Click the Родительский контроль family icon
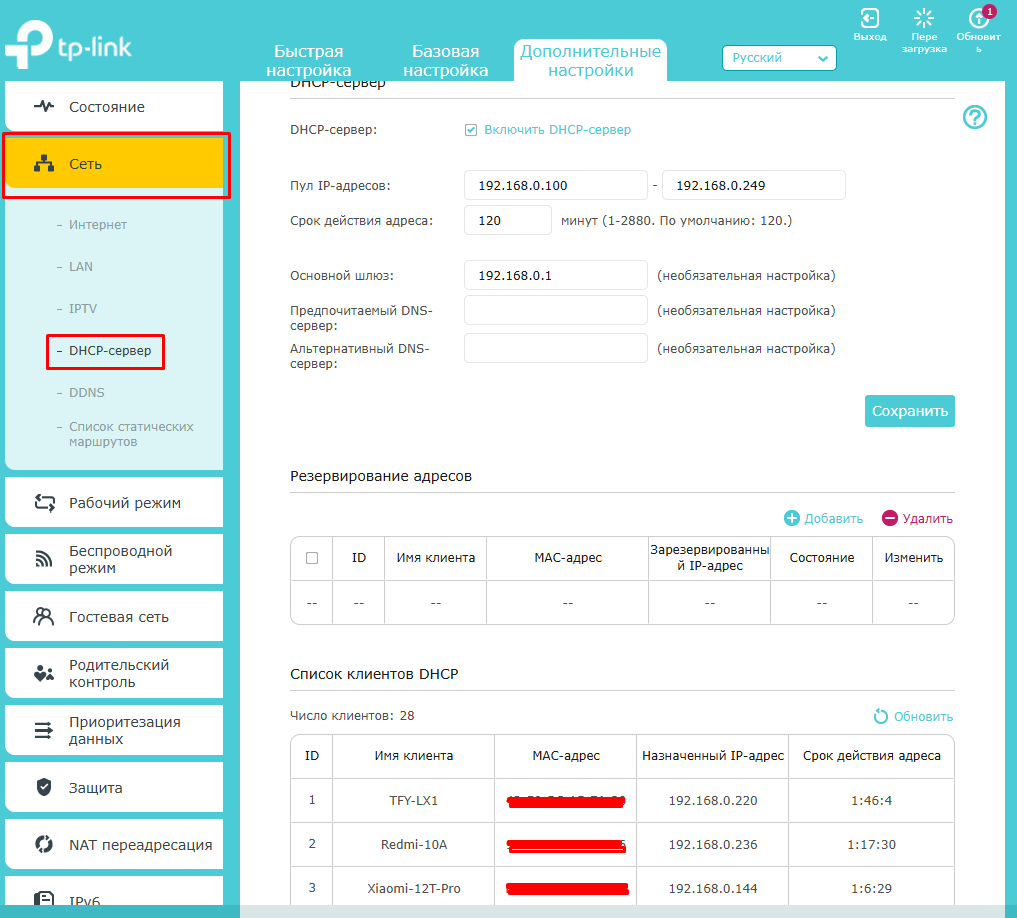 tap(44, 673)
